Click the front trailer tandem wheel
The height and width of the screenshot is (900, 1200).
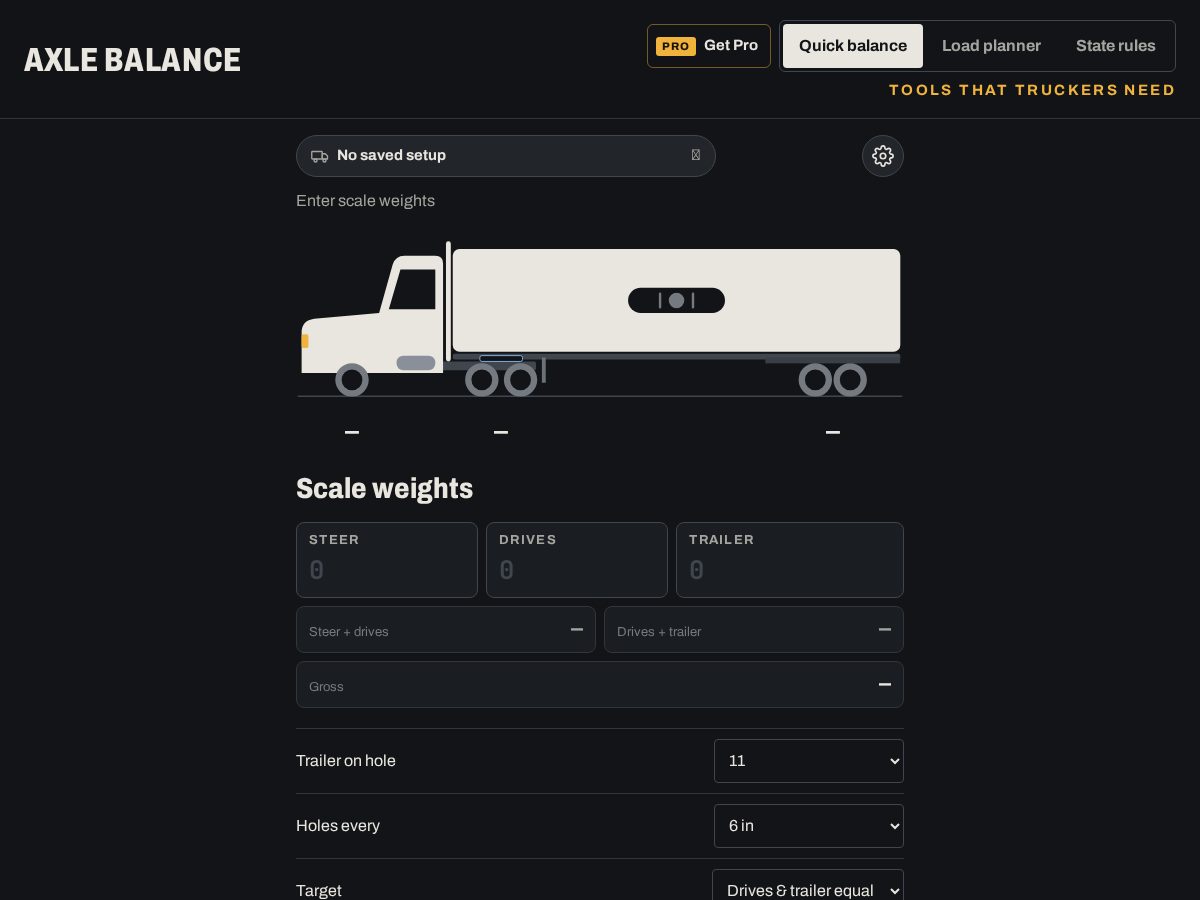point(815,380)
